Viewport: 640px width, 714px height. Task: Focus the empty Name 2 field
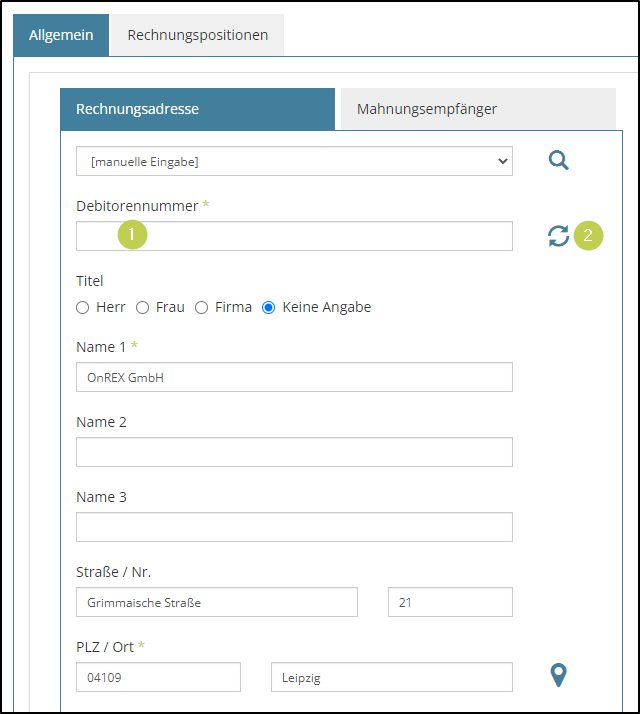294,452
